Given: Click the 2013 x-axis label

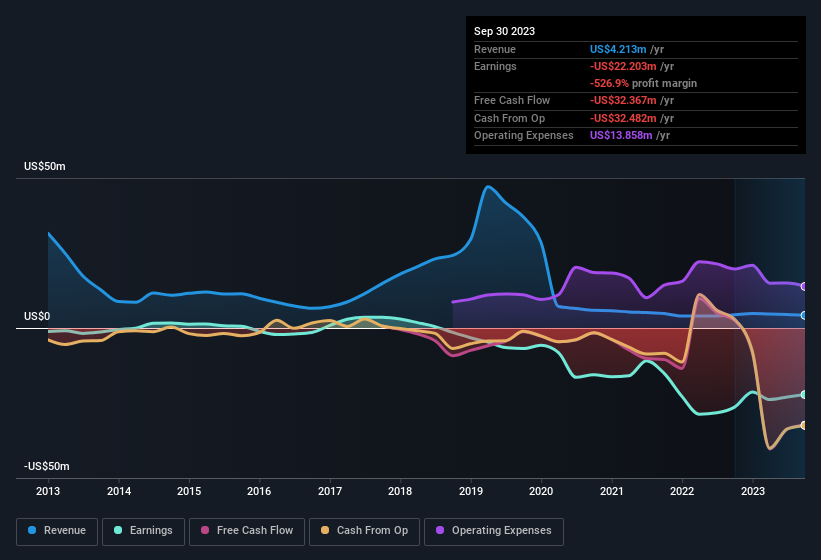Looking at the screenshot, I should point(48,491).
